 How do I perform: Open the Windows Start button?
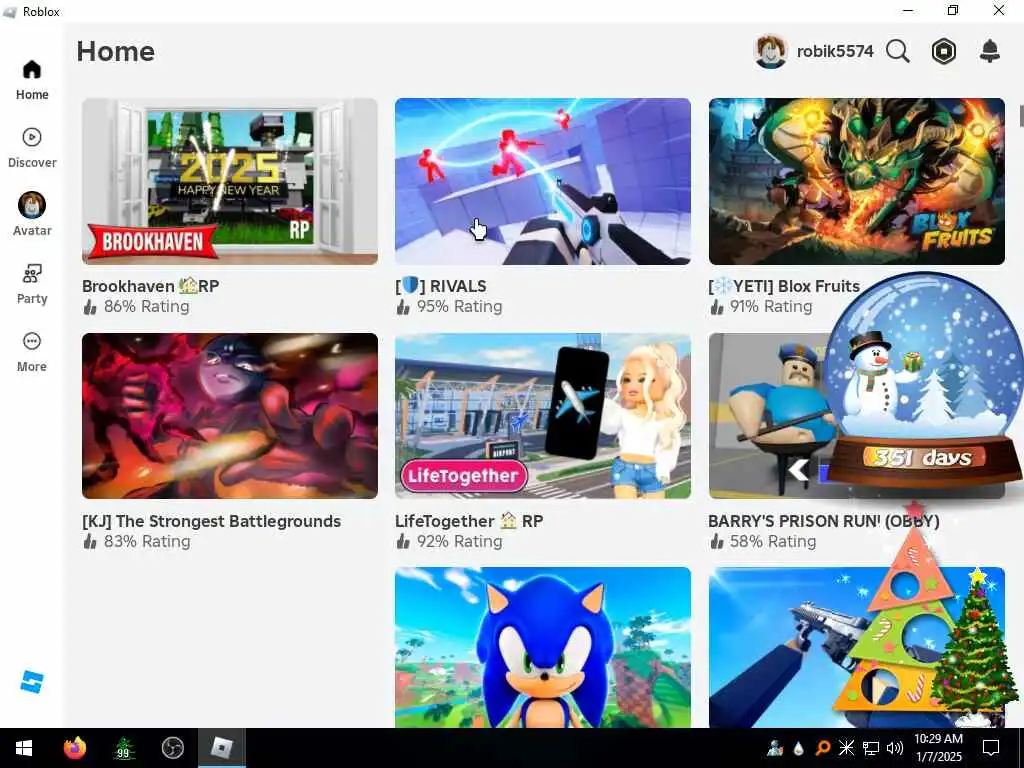(24, 748)
